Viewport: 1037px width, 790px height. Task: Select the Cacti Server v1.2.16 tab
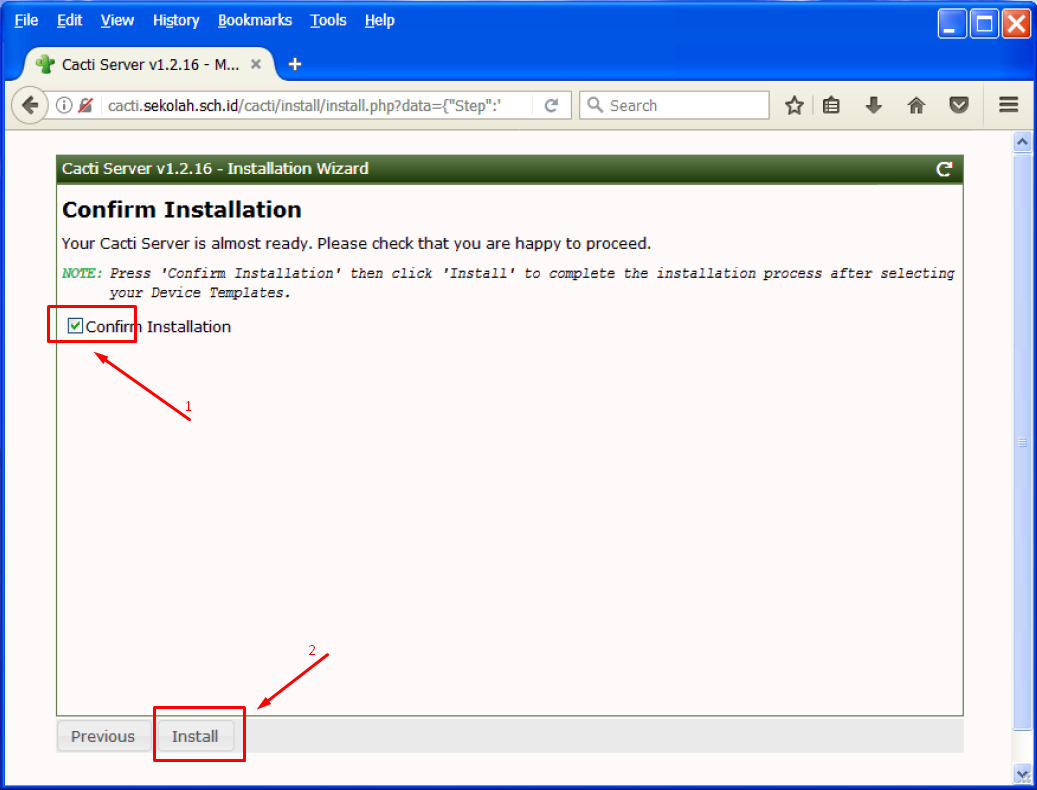tap(140, 64)
